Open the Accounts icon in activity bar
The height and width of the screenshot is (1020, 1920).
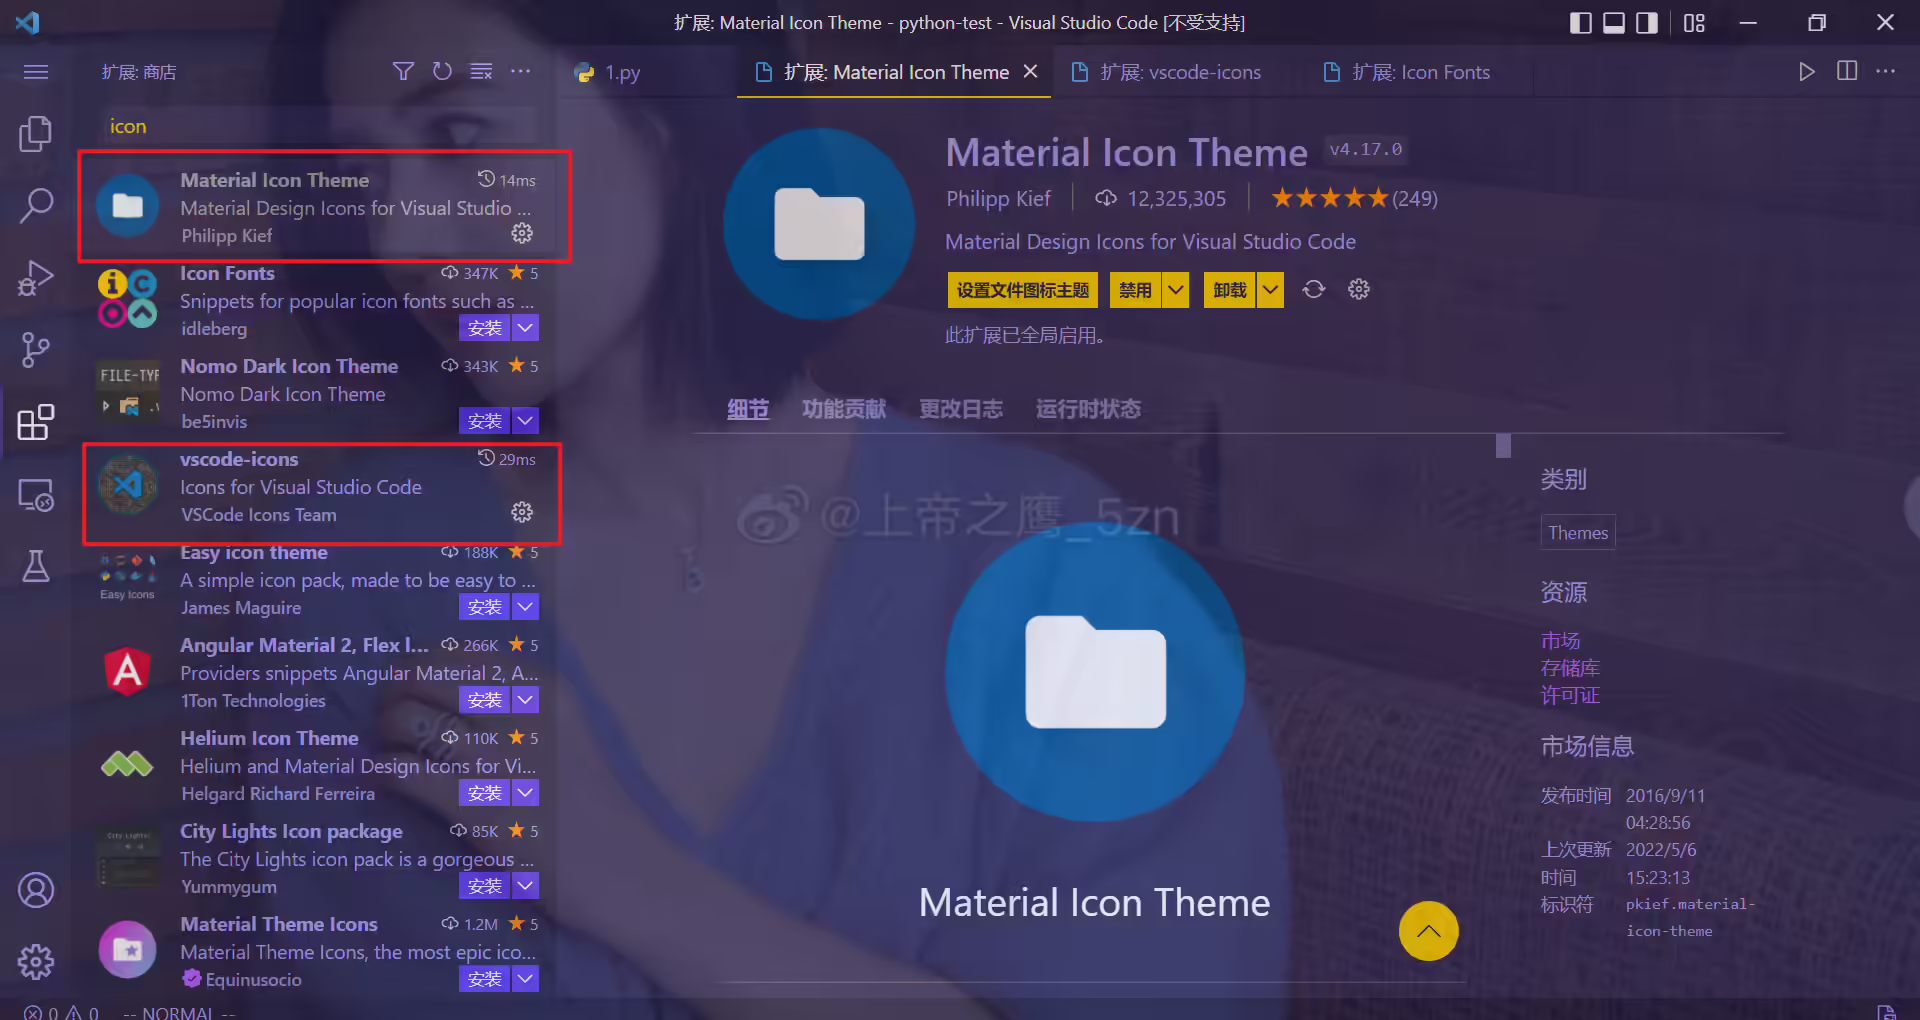(36, 890)
